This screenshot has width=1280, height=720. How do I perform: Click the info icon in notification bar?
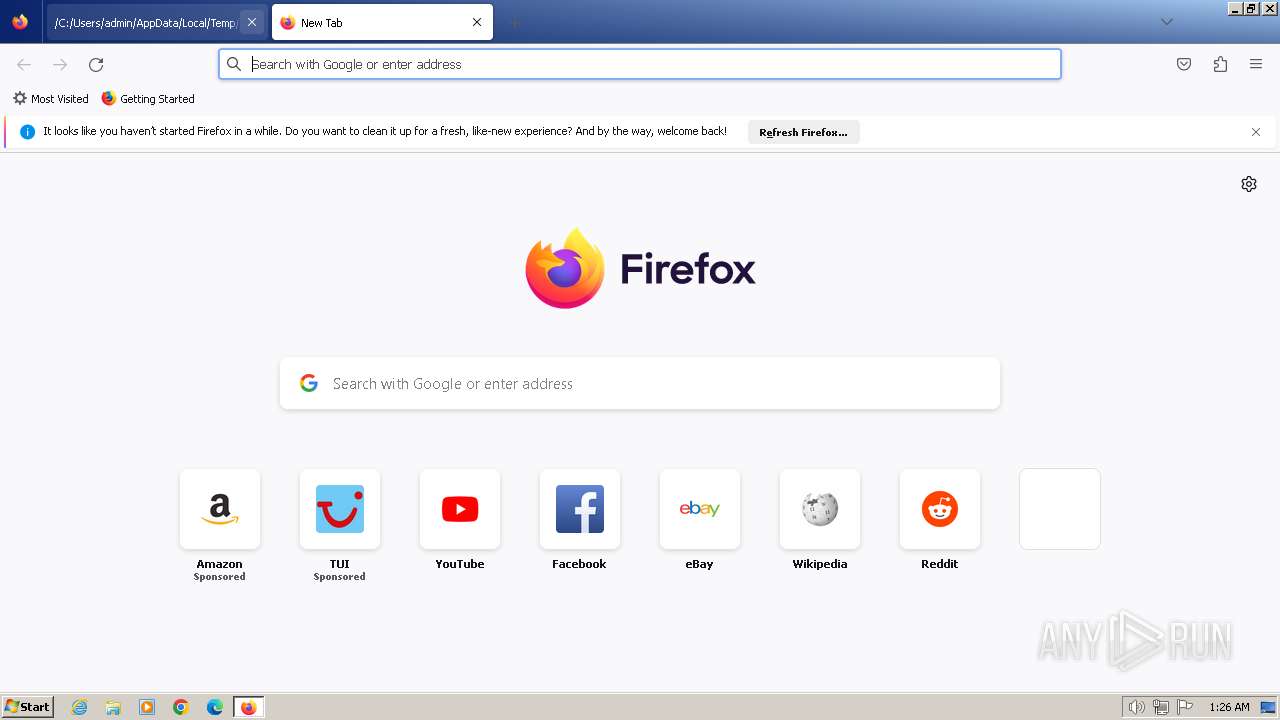click(28, 132)
